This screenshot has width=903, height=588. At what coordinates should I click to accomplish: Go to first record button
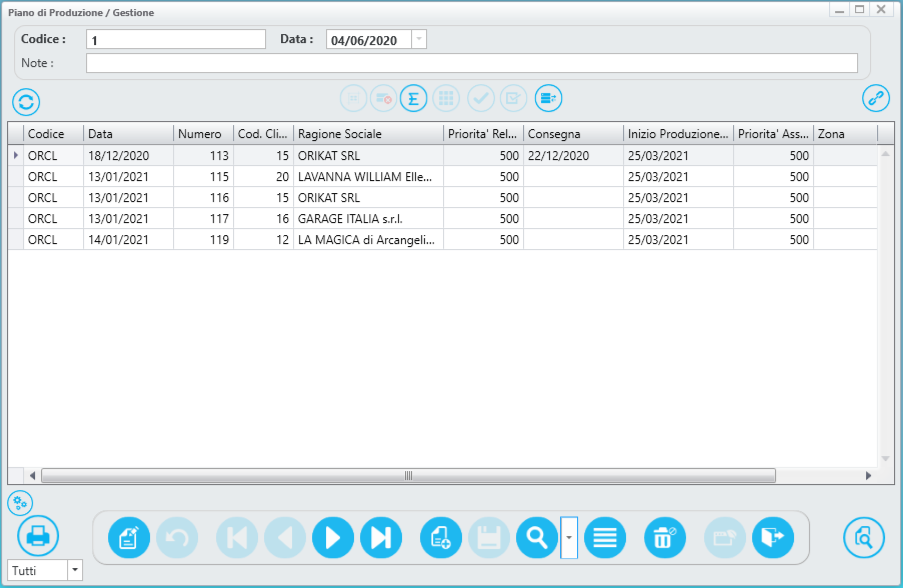click(237, 538)
